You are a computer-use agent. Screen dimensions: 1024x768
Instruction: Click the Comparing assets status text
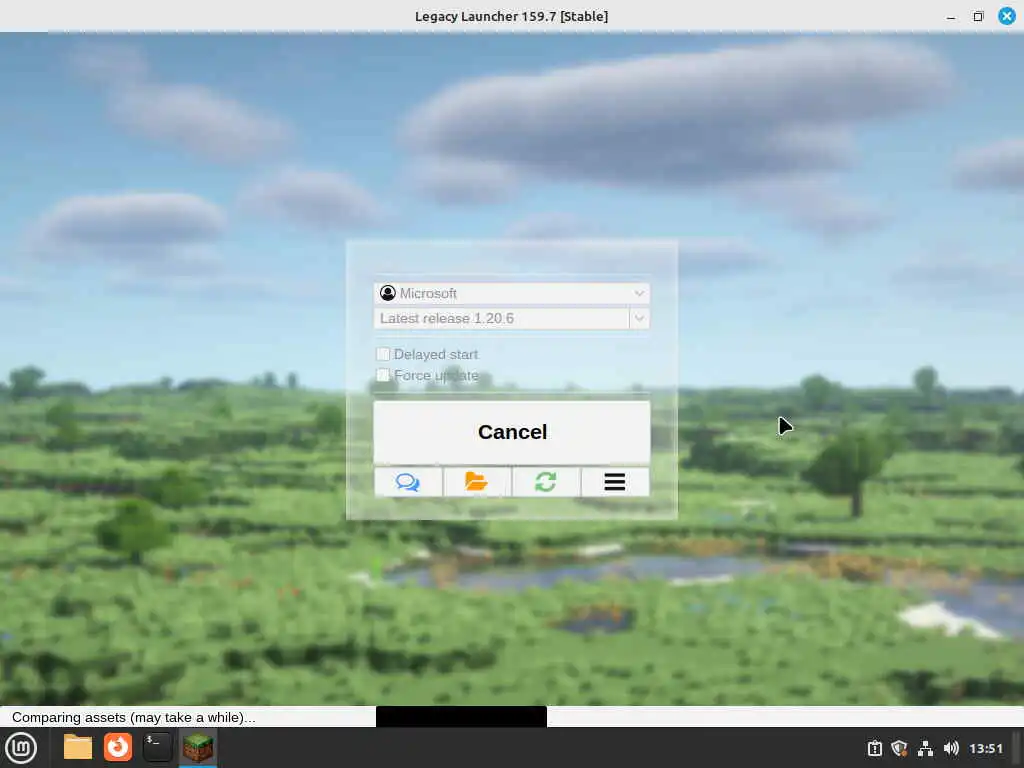click(x=134, y=717)
